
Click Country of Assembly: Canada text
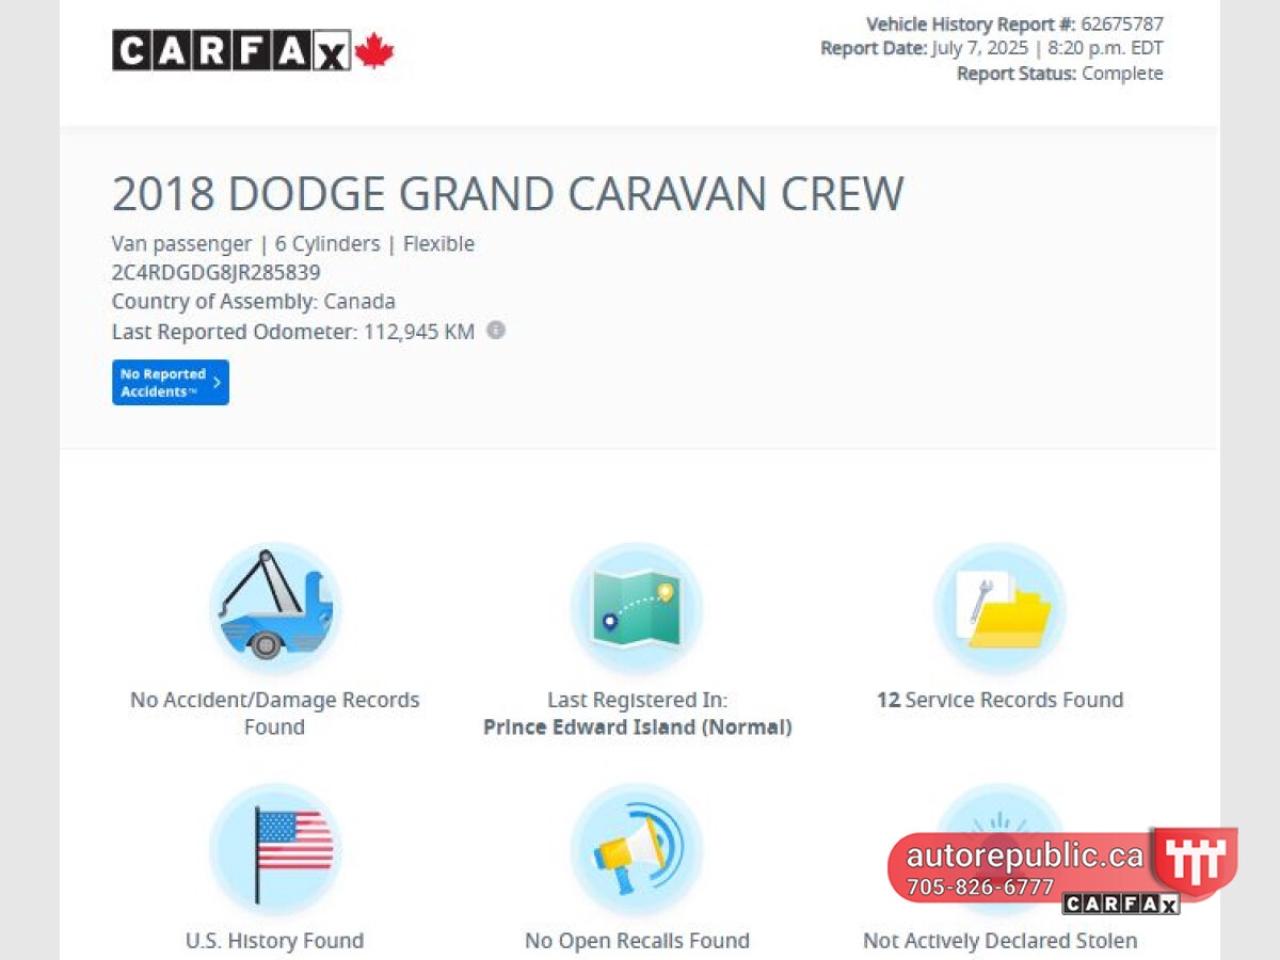click(253, 301)
